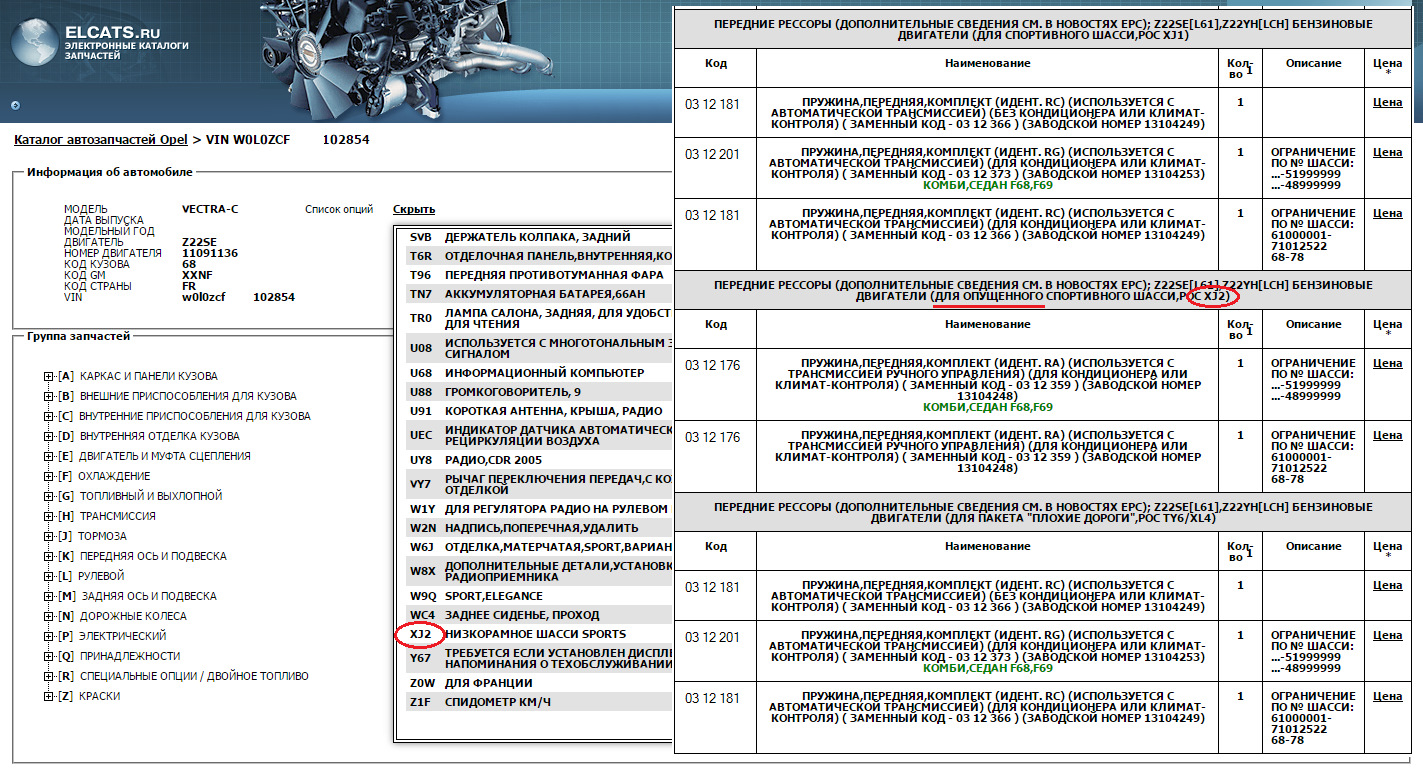Image resolution: width=1423 pixels, height=769 pixels.
Task: Expand the [E] Двигатель и муфта сцепления node
Action: [48, 456]
